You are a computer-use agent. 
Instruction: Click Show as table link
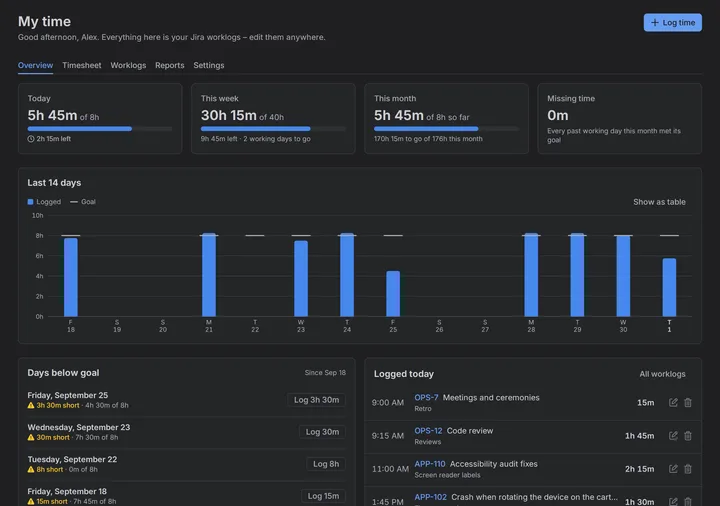[x=659, y=202]
